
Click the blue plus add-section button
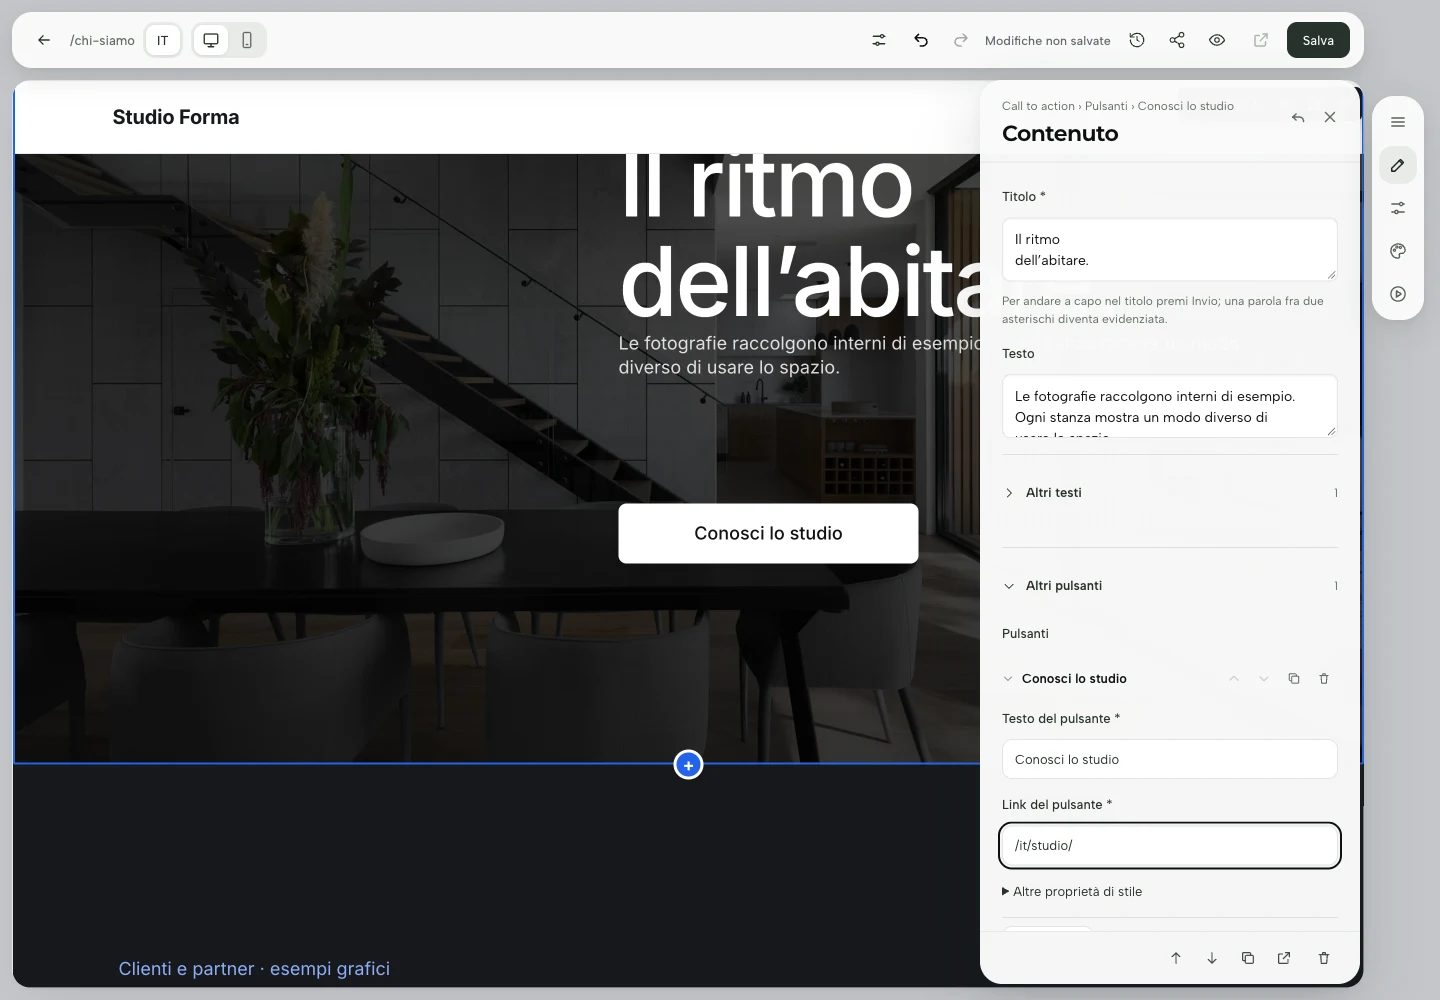click(x=688, y=765)
